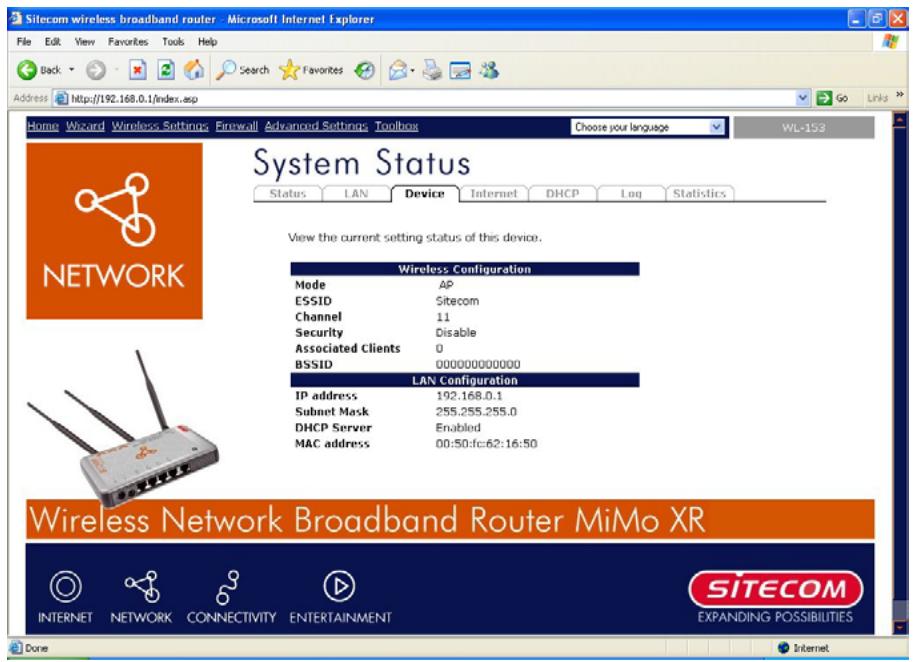Click the router product image
915x662 pixels.
click(124, 429)
